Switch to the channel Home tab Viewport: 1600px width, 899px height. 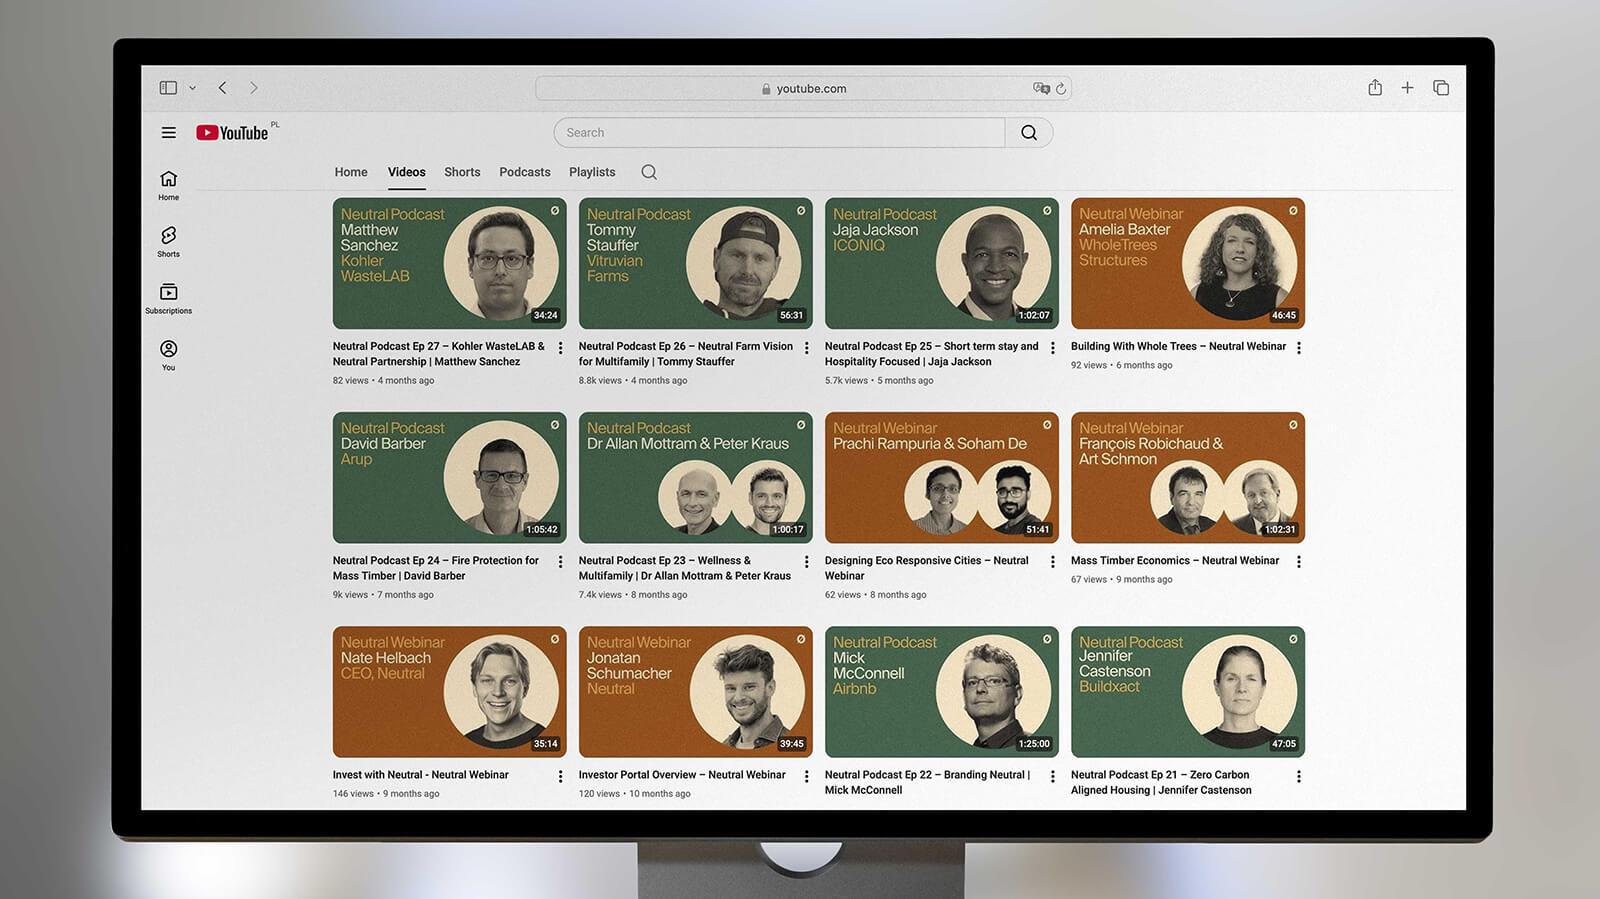pyautogui.click(x=351, y=172)
